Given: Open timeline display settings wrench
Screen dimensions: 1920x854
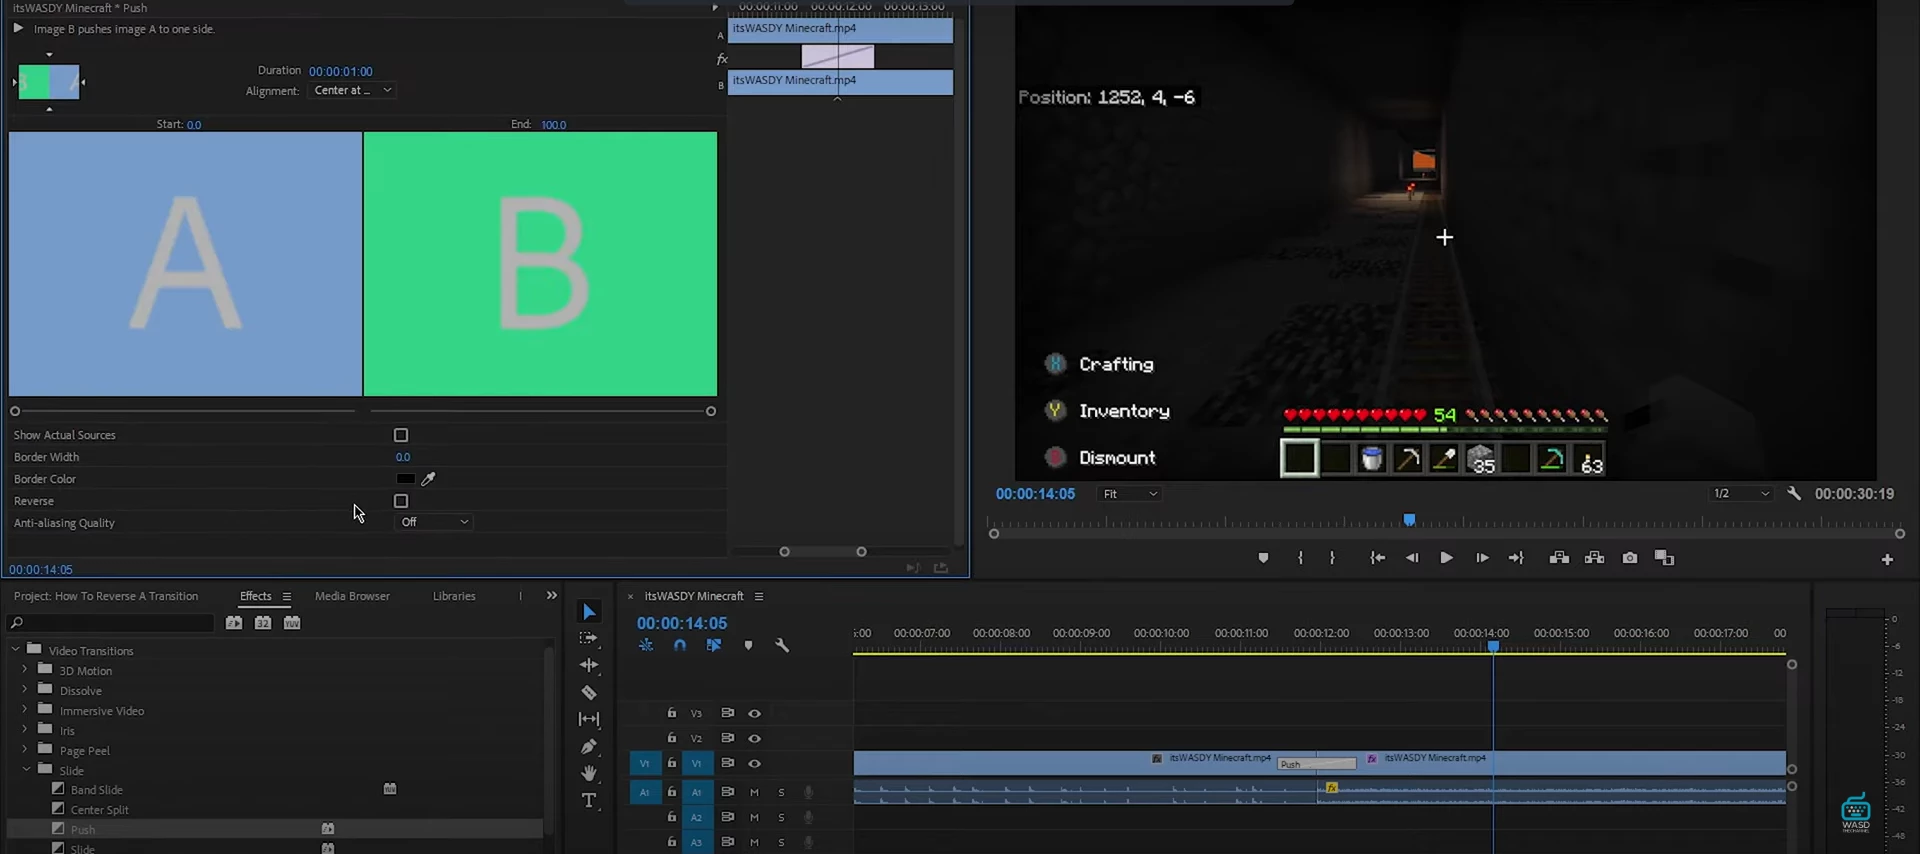Looking at the screenshot, I should pos(782,645).
